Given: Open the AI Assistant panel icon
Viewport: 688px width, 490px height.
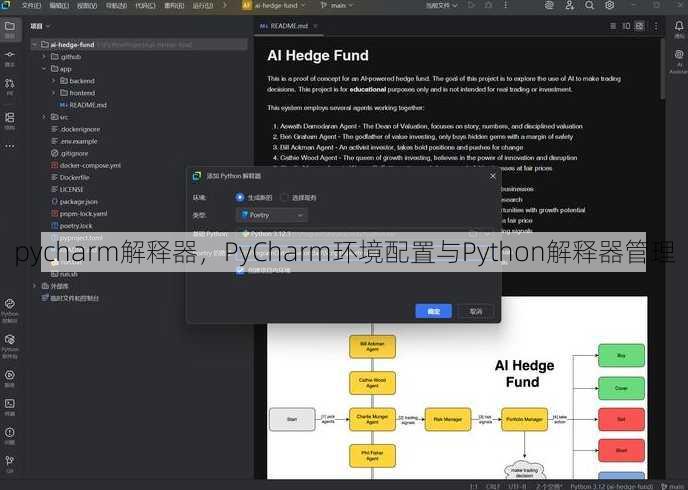Looking at the screenshot, I should pyautogui.click(x=679, y=55).
